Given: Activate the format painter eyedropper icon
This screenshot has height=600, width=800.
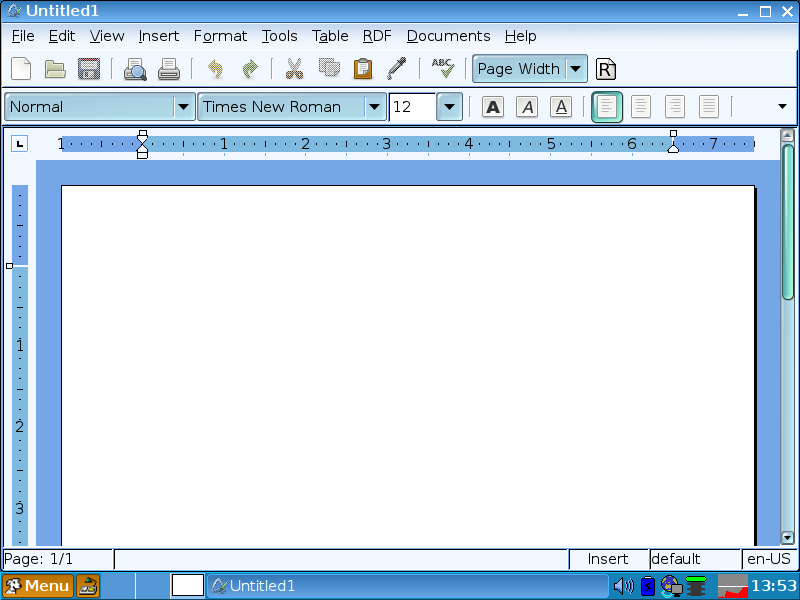Looking at the screenshot, I should click(396, 68).
